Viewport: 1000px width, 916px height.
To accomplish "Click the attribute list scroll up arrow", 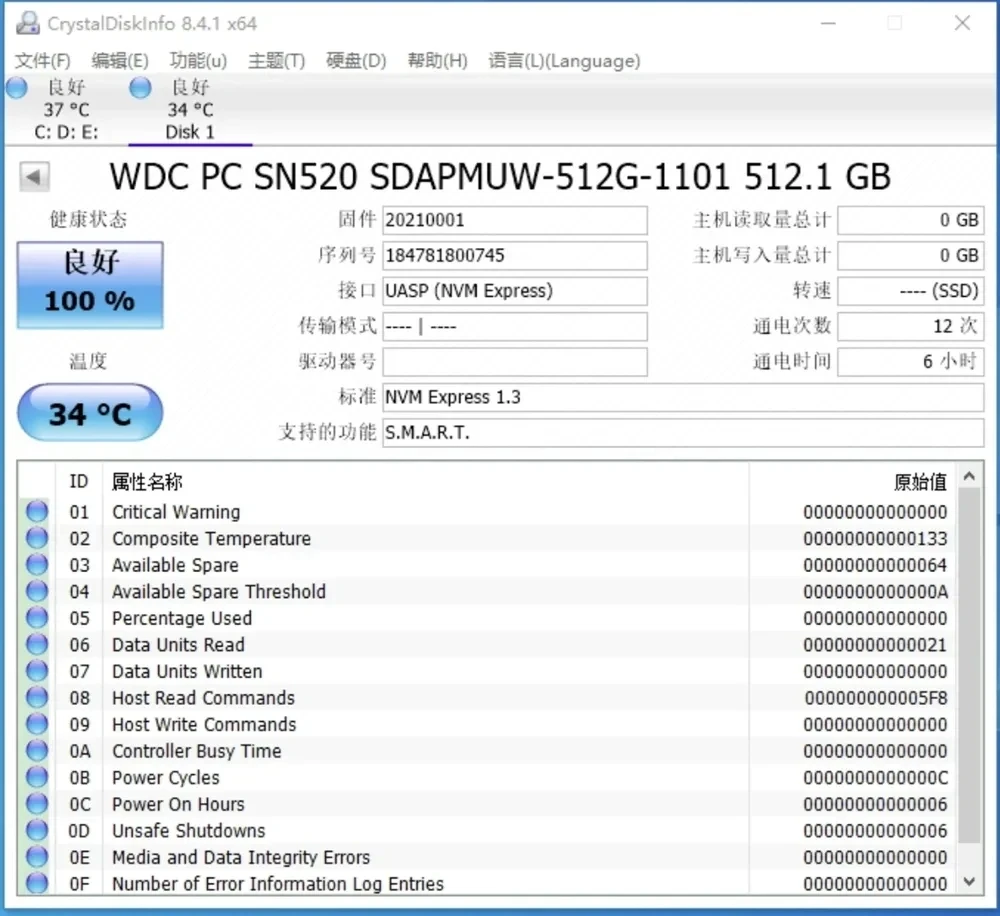I will pyautogui.click(x=969, y=476).
